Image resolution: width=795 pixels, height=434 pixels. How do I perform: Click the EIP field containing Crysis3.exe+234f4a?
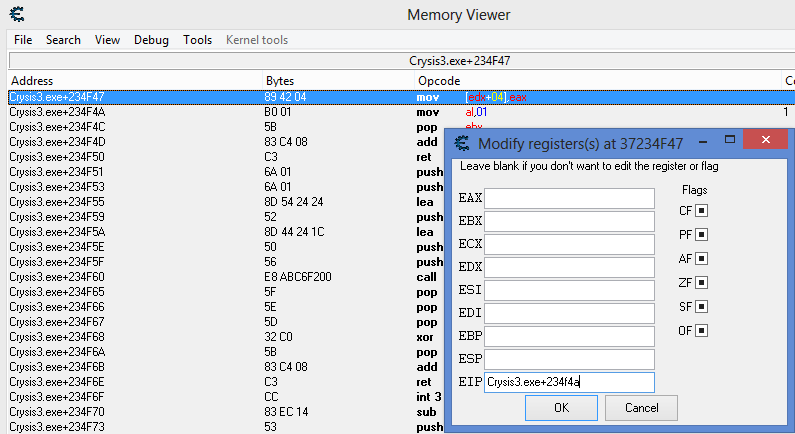click(569, 382)
